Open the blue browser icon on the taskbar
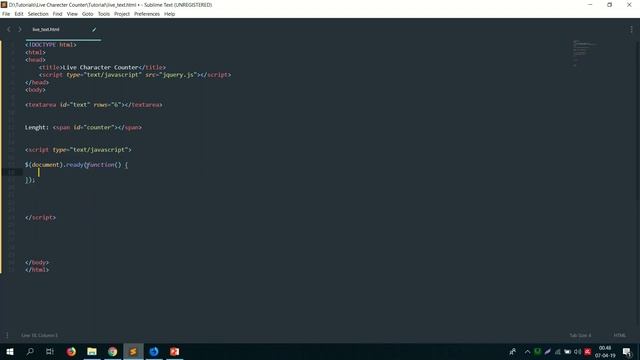 tap(154, 351)
